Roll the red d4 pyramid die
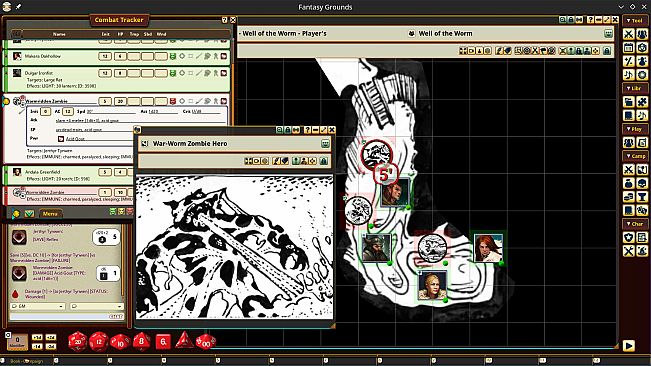The image size is (651, 366). pos(184,340)
